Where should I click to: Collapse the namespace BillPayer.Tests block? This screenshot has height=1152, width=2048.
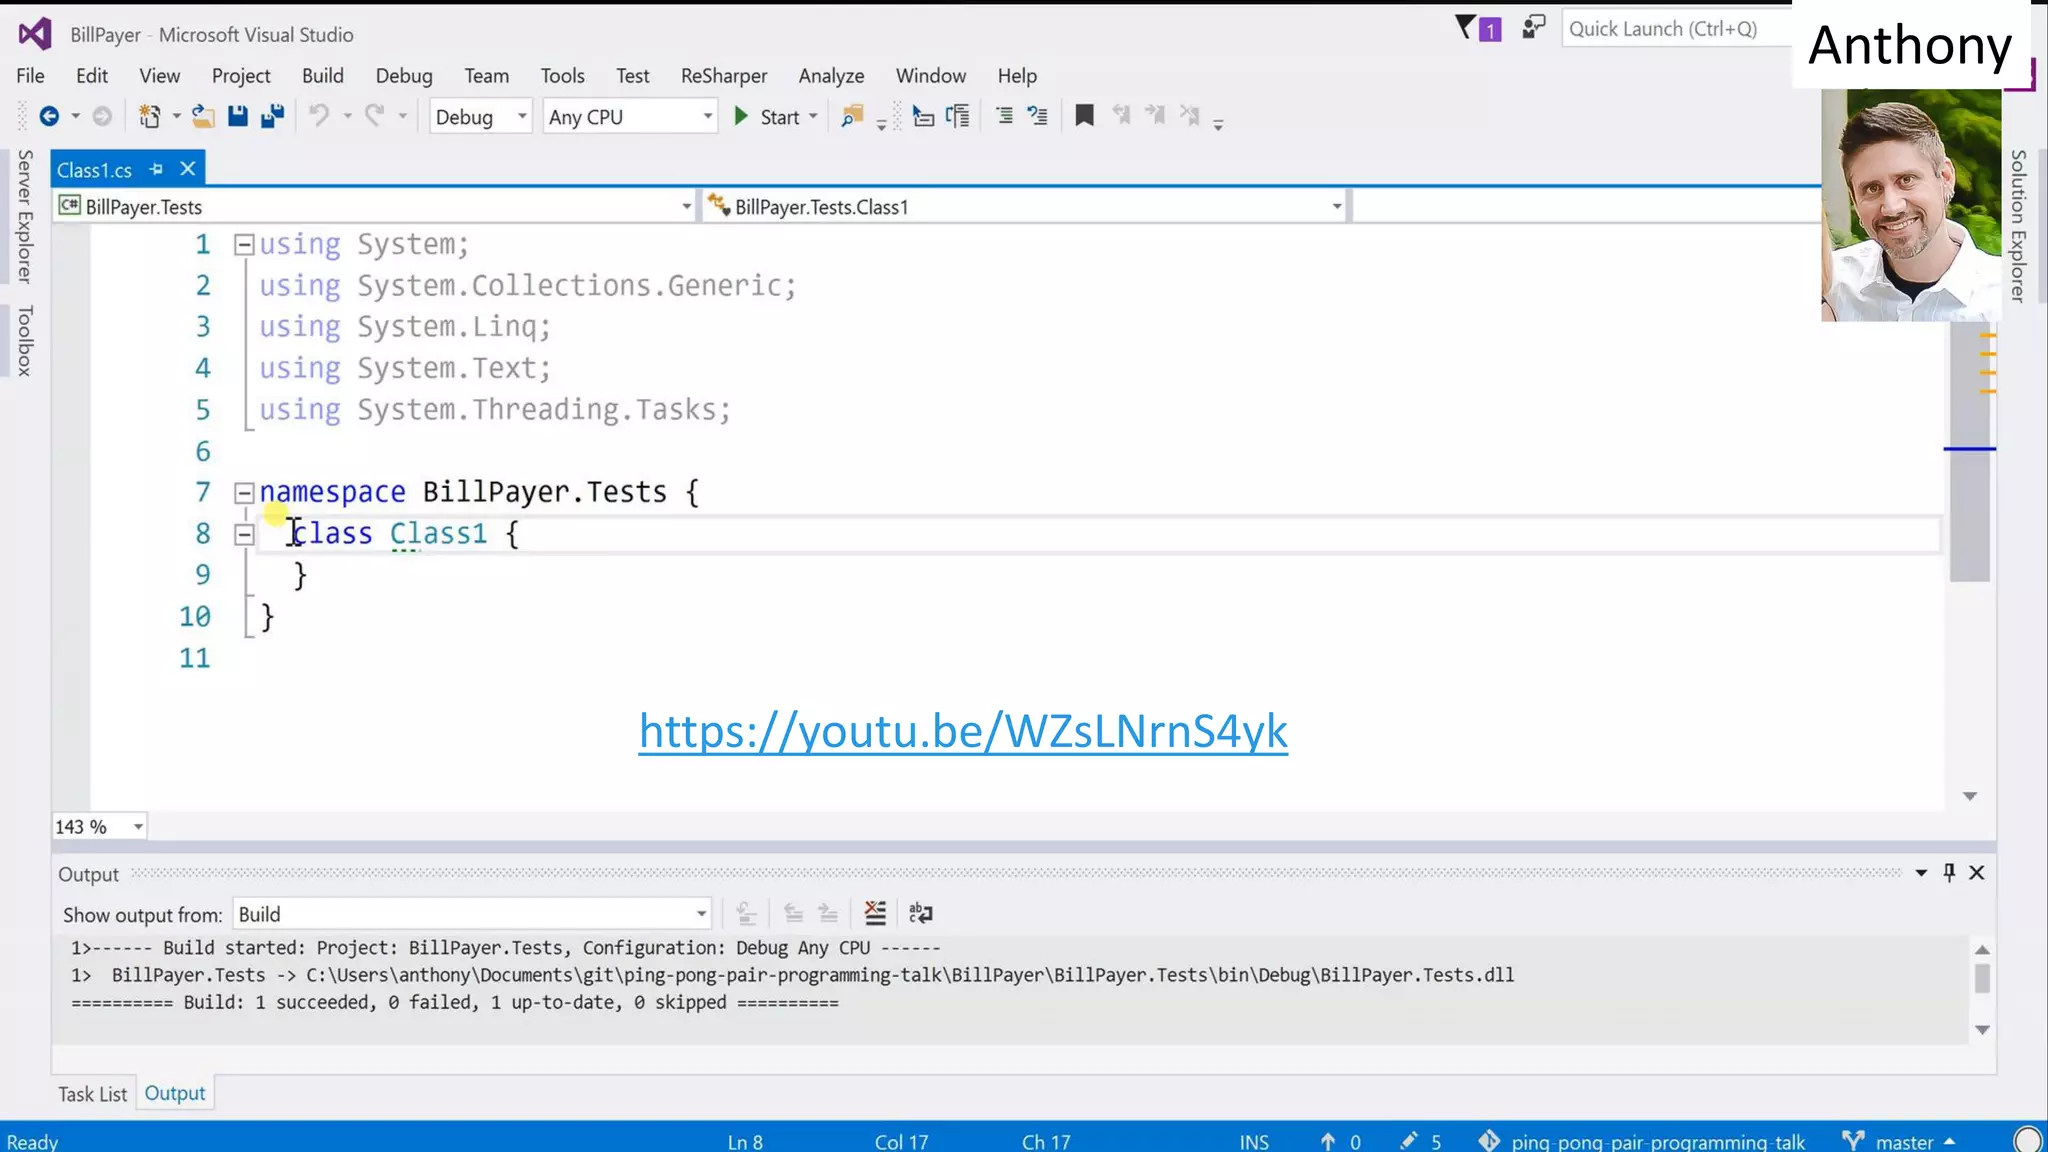244,492
